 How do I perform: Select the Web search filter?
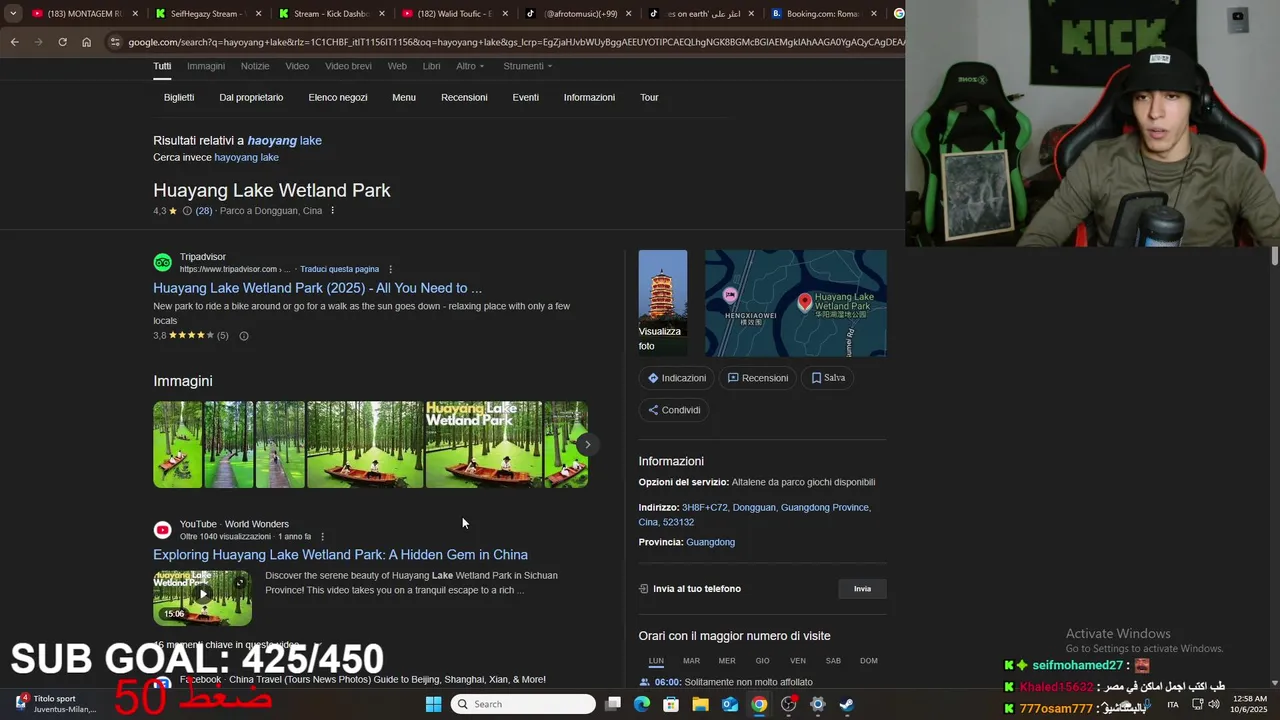tap(397, 66)
